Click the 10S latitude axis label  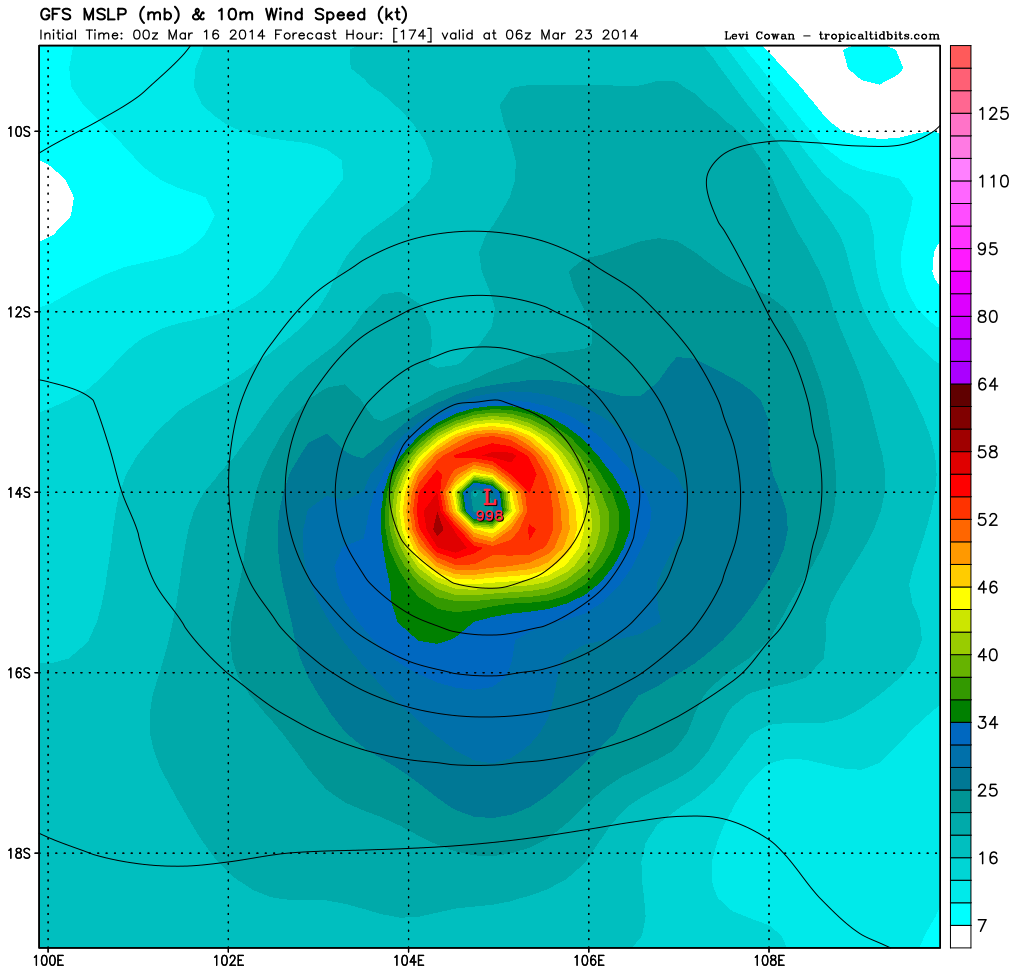coord(20,131)
